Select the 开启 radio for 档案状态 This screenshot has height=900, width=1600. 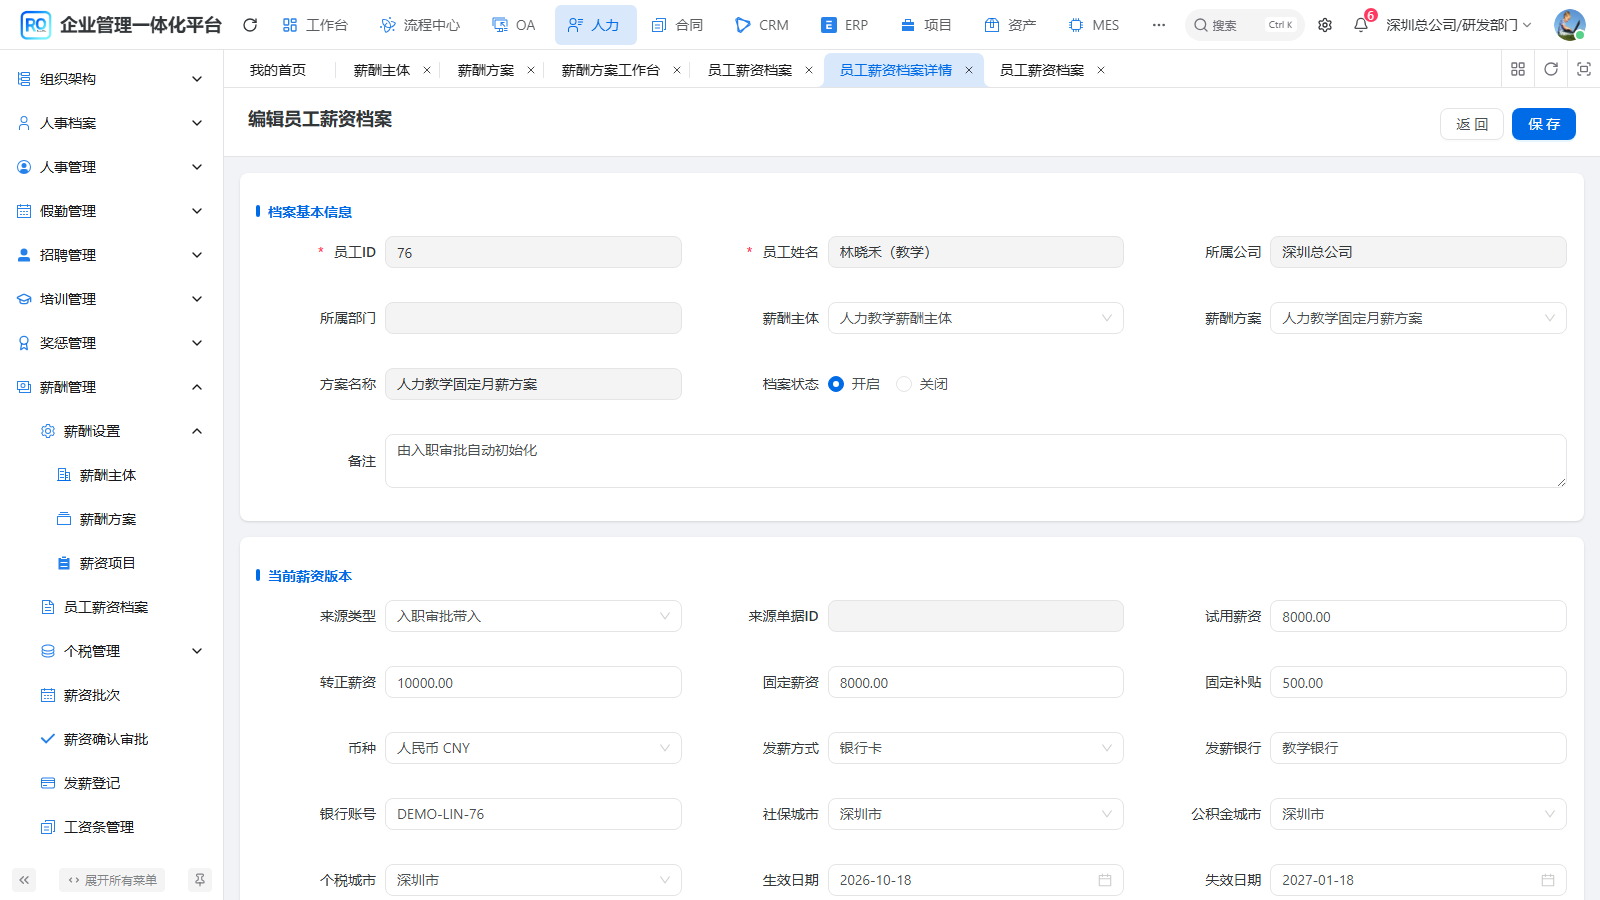click(836, 384)
